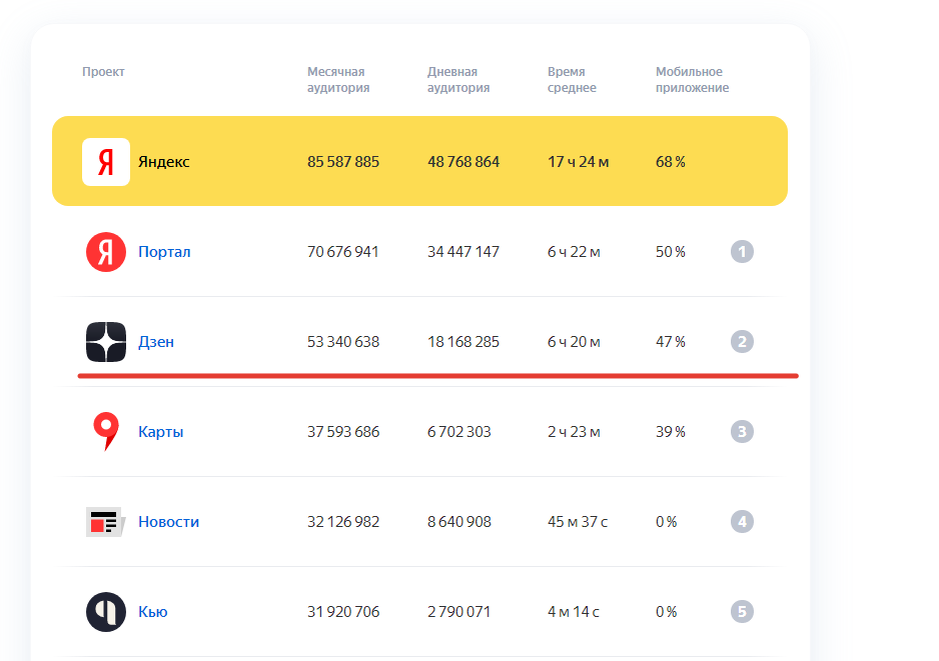The height and width of the screenshot is (661, 939).
Task: Click the red Карты map pin icon
Action: (106, 432)
